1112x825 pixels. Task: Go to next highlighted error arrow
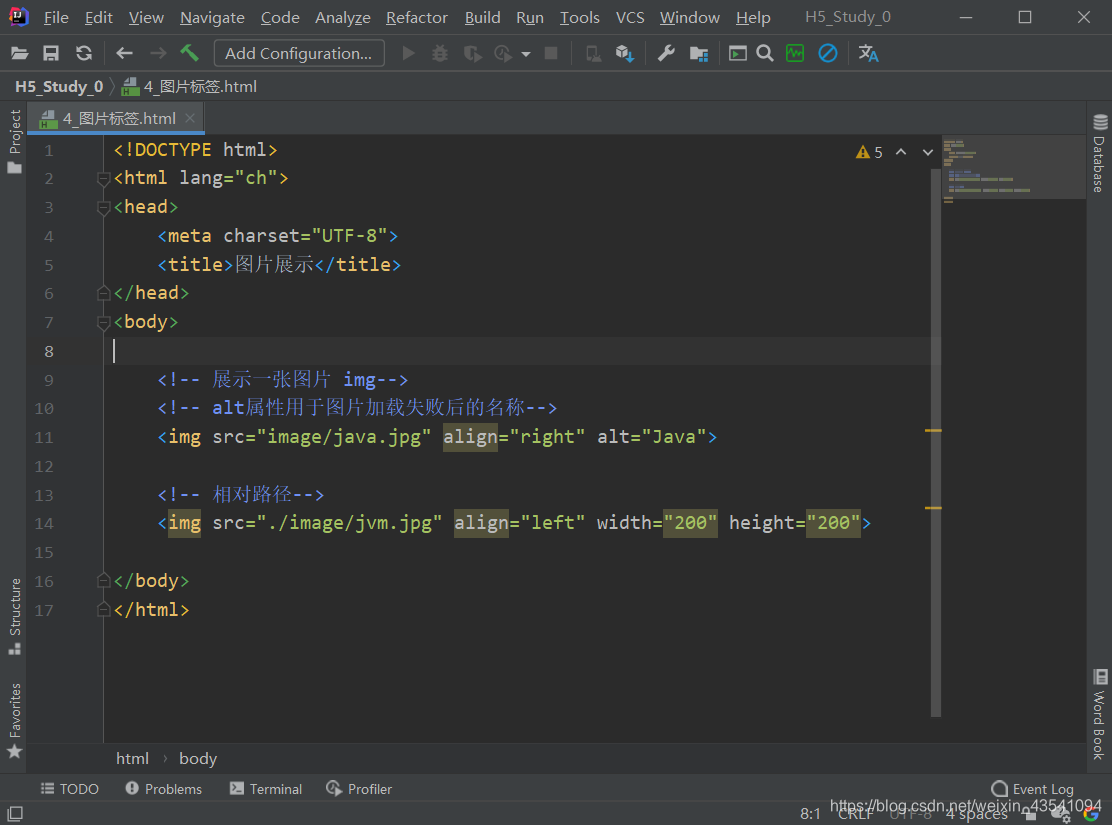coord(928,152)
